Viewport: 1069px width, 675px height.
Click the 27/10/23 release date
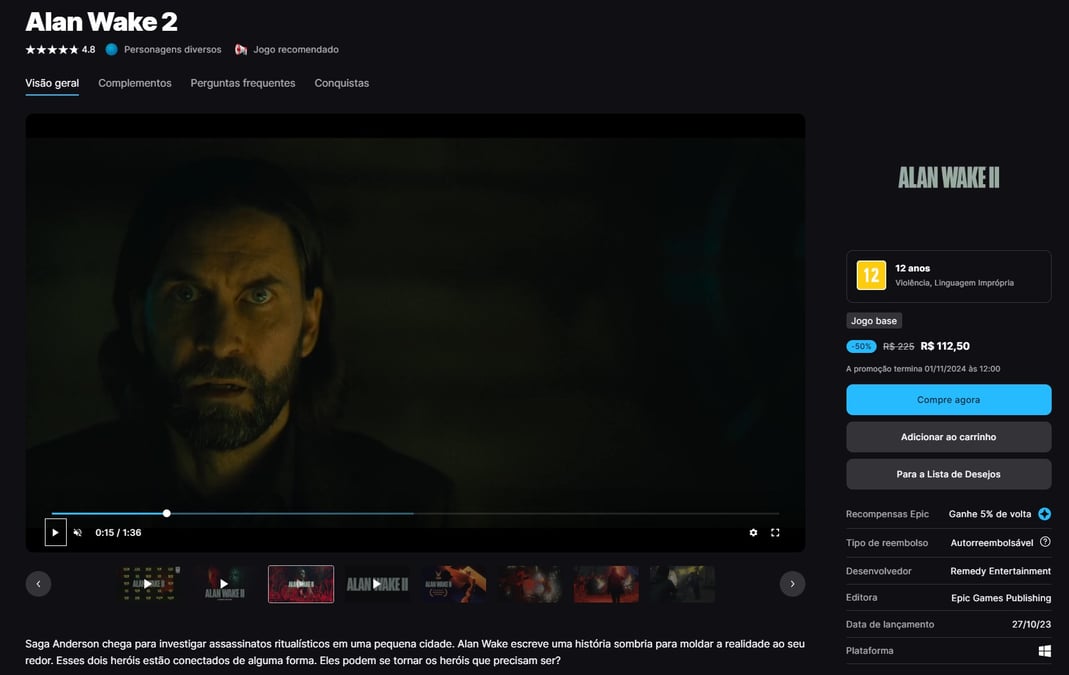[1032, 625]
